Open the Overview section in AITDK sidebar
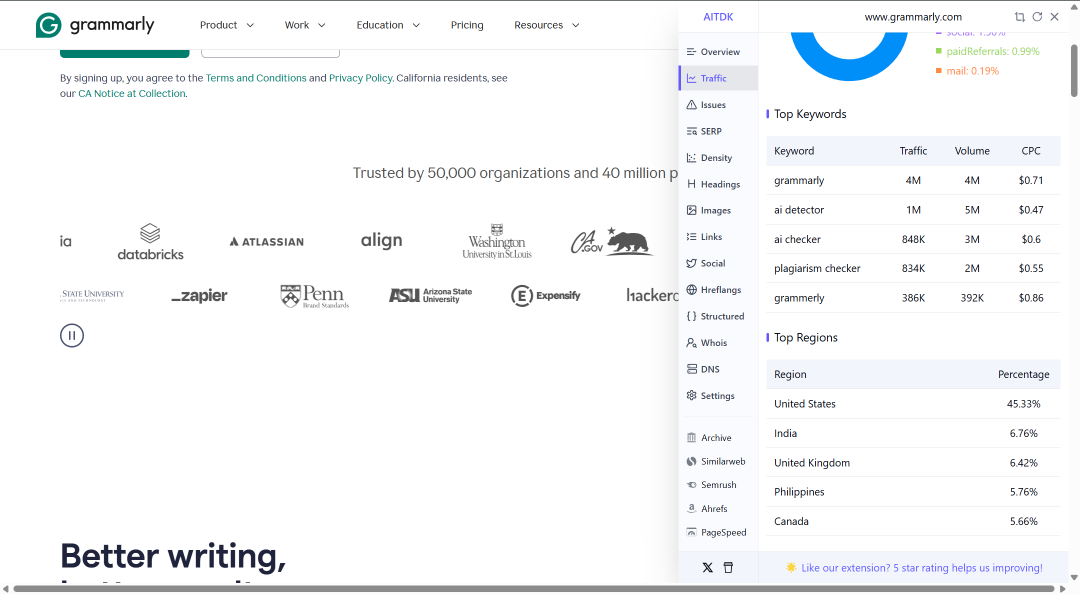1080x594 pixels. click(x=718, y=52)
